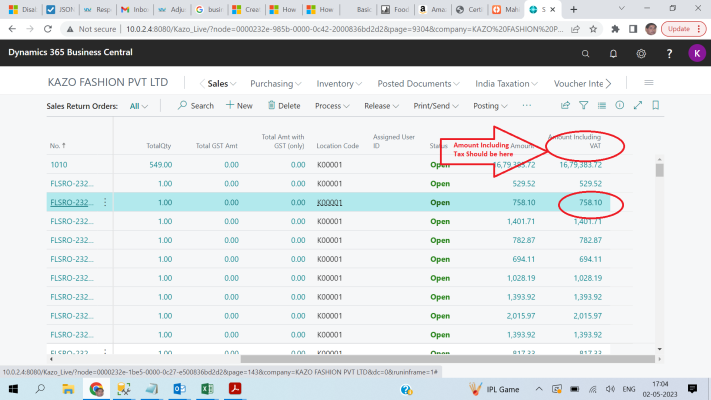
Task: Click Search in the list toolbar
Action: tap(196, 106)
